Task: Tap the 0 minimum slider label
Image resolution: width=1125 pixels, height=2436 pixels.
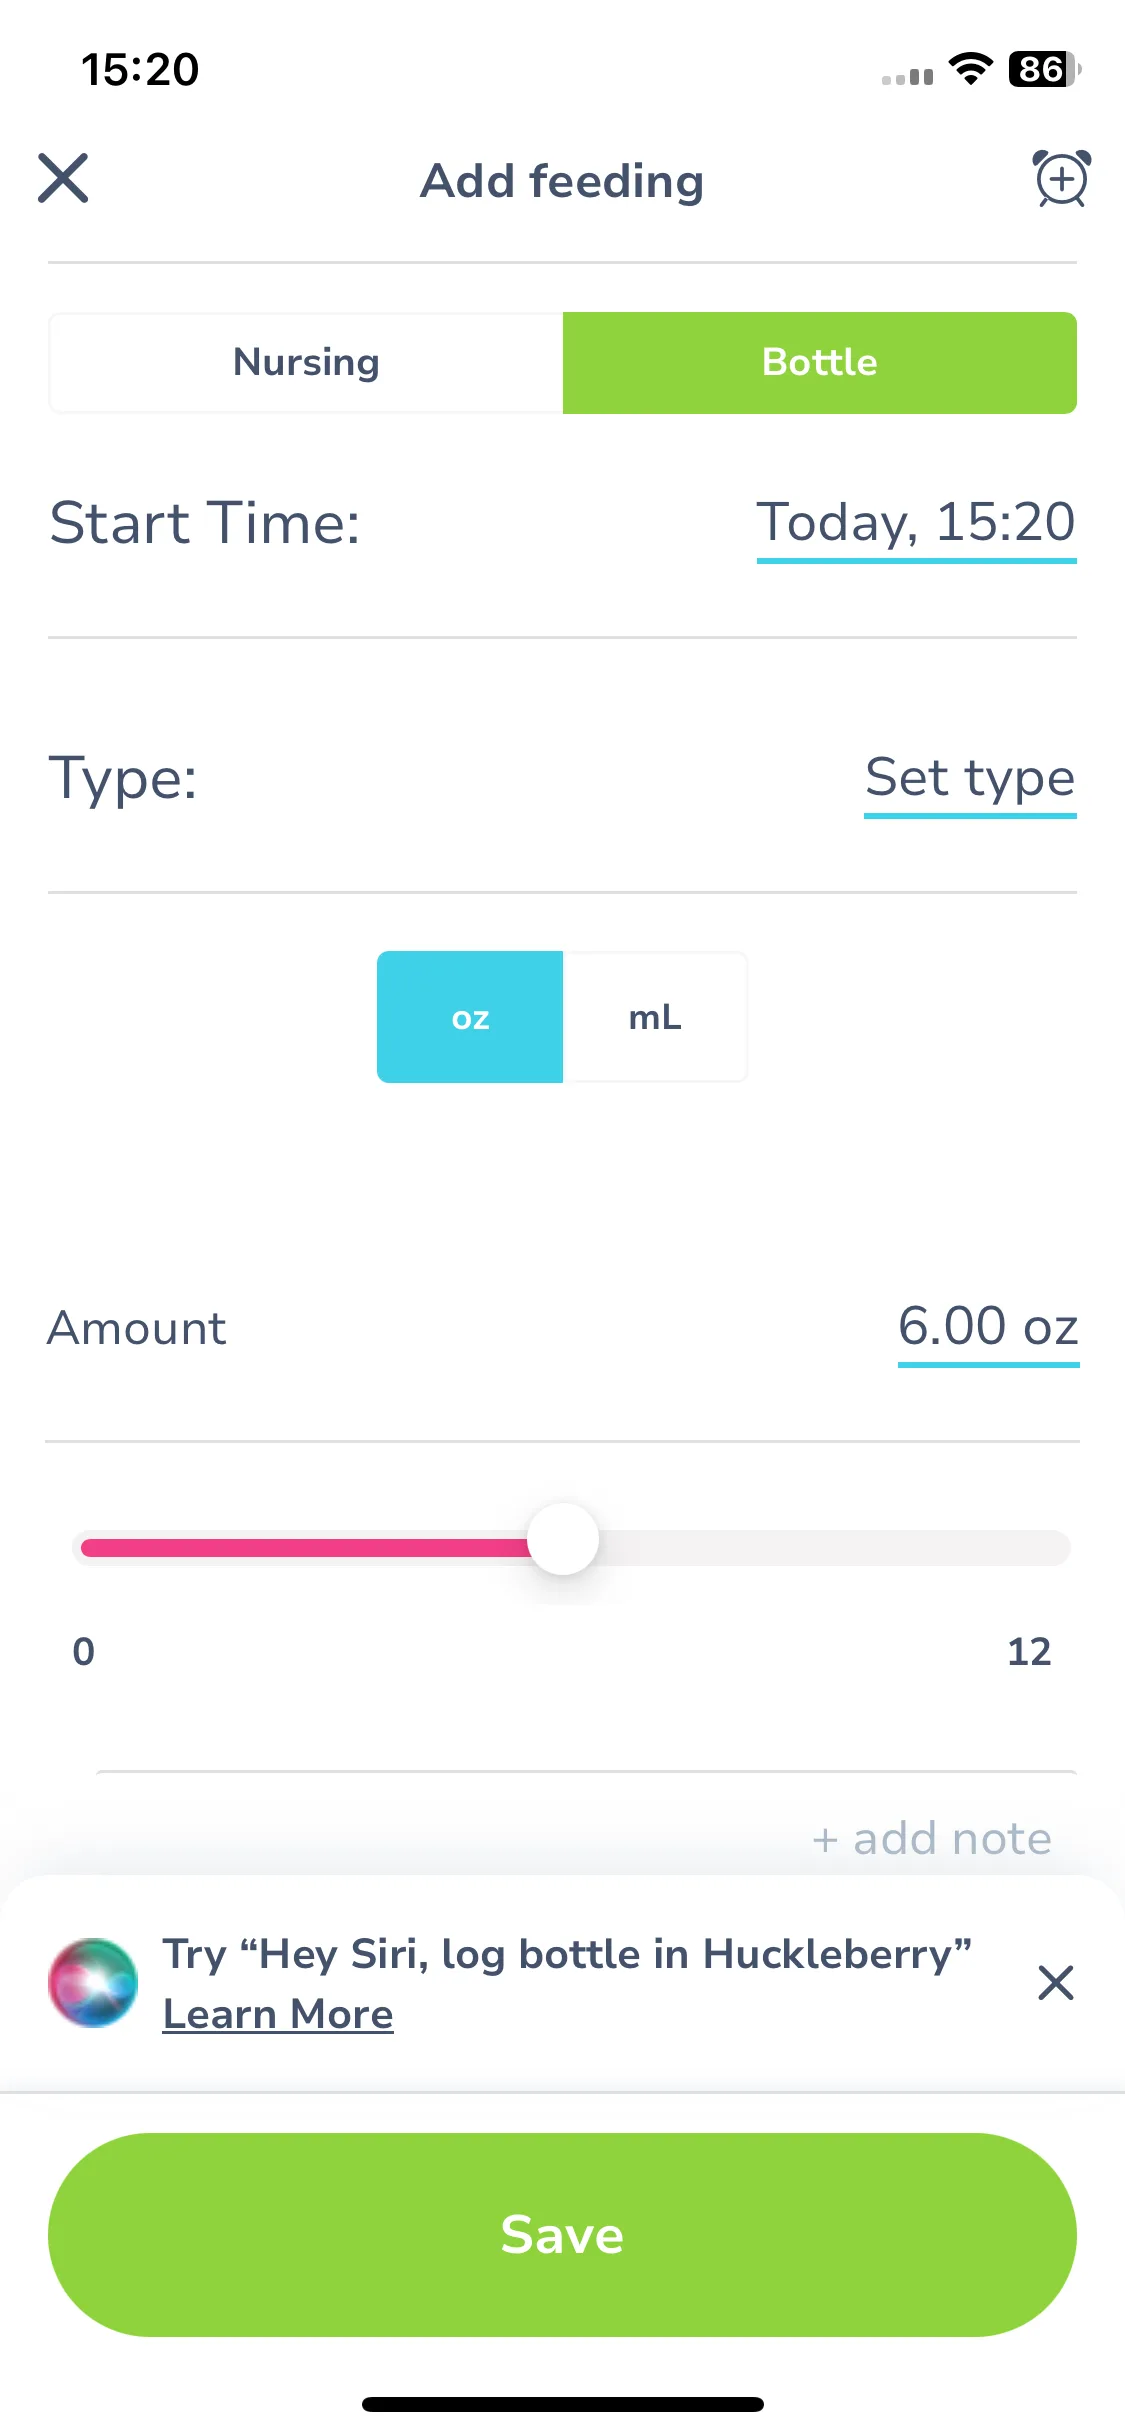Action: point(84,1652)
